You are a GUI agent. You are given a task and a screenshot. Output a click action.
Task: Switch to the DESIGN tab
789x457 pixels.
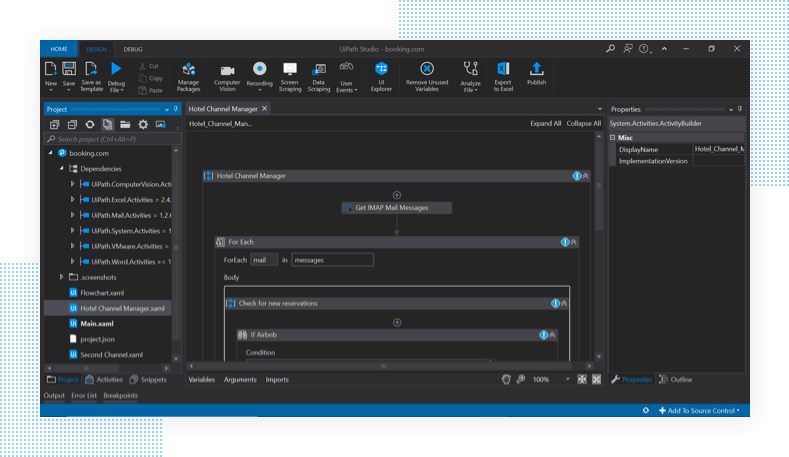pyautogui.click(x=96, y=49)
